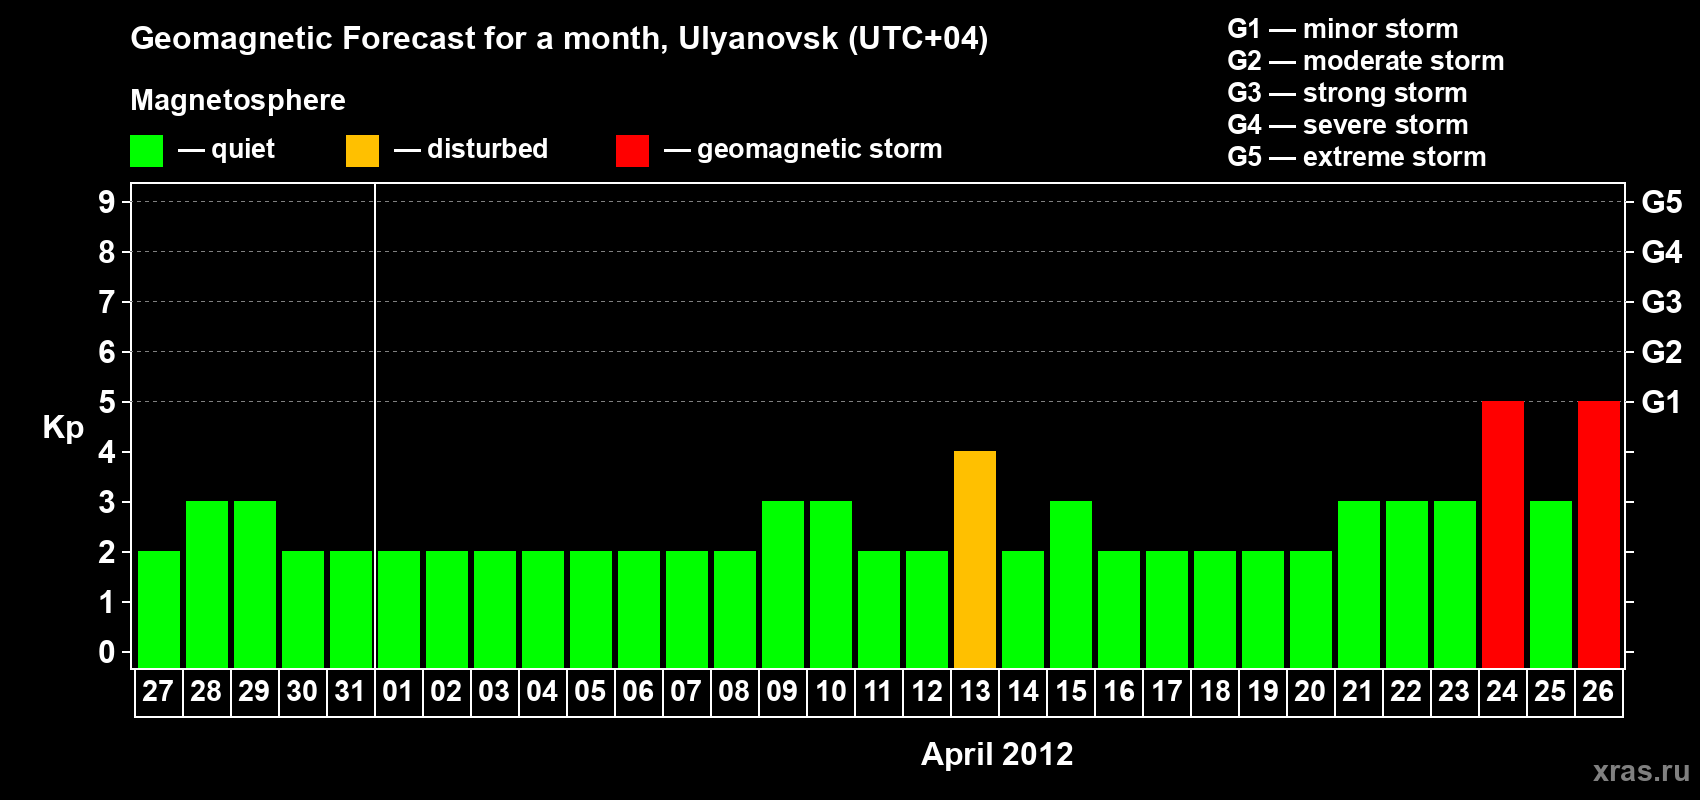Click the 'G1 — minor storm' legend text
The image size is (1700, 800).
(1343, 29)
